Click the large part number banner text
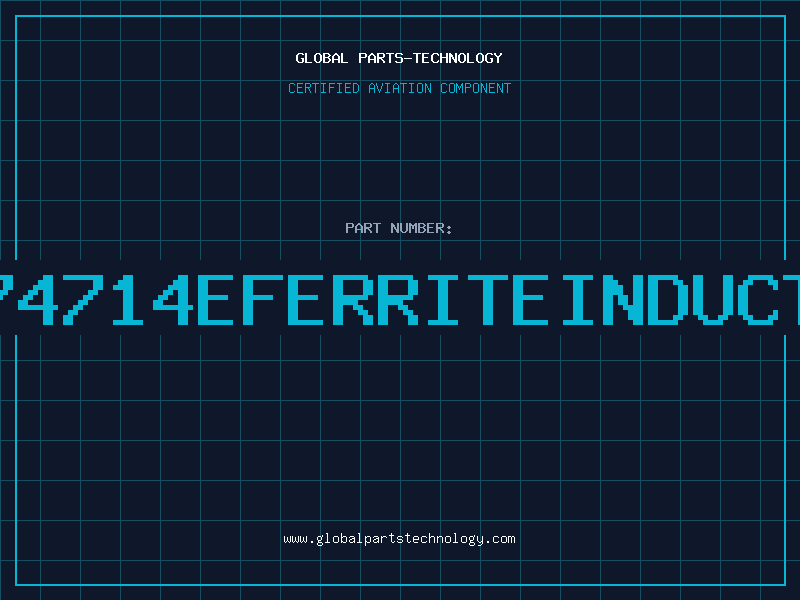 click(x=400, y=299)
